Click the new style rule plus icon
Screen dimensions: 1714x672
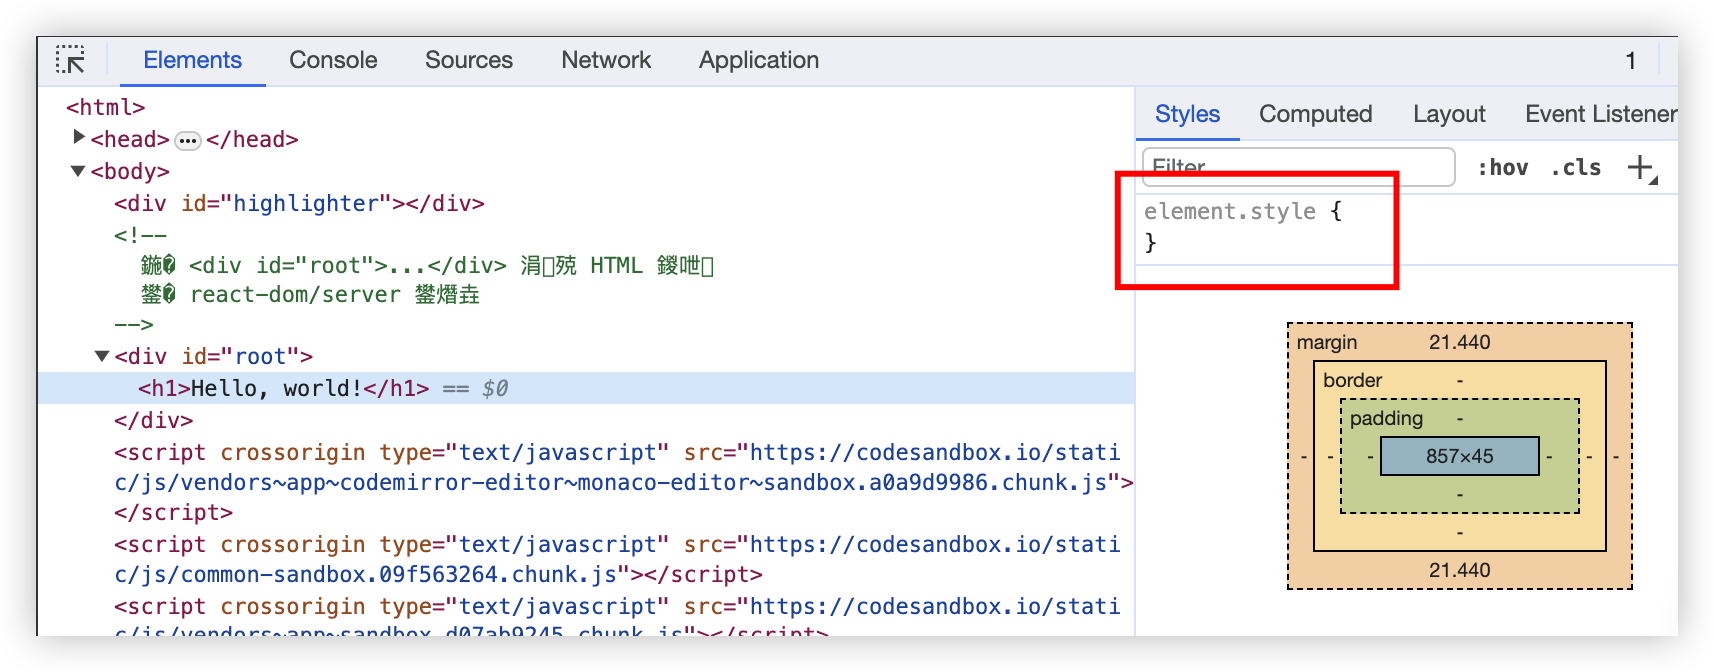[x=1642, y=168]
